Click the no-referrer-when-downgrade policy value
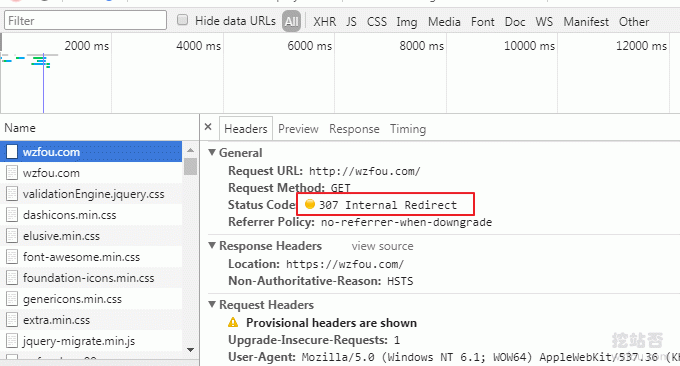Viewport: 680px width, 366px height. click(x=406, y=222)
